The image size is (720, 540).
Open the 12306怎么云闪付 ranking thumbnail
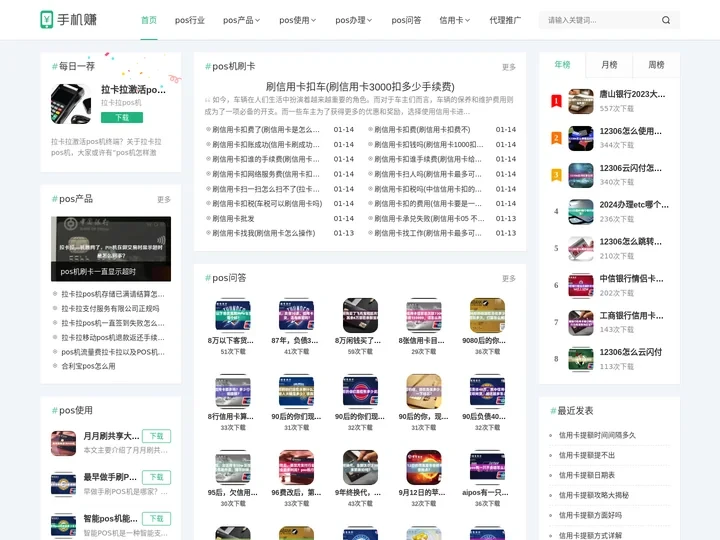pos(581,359)
